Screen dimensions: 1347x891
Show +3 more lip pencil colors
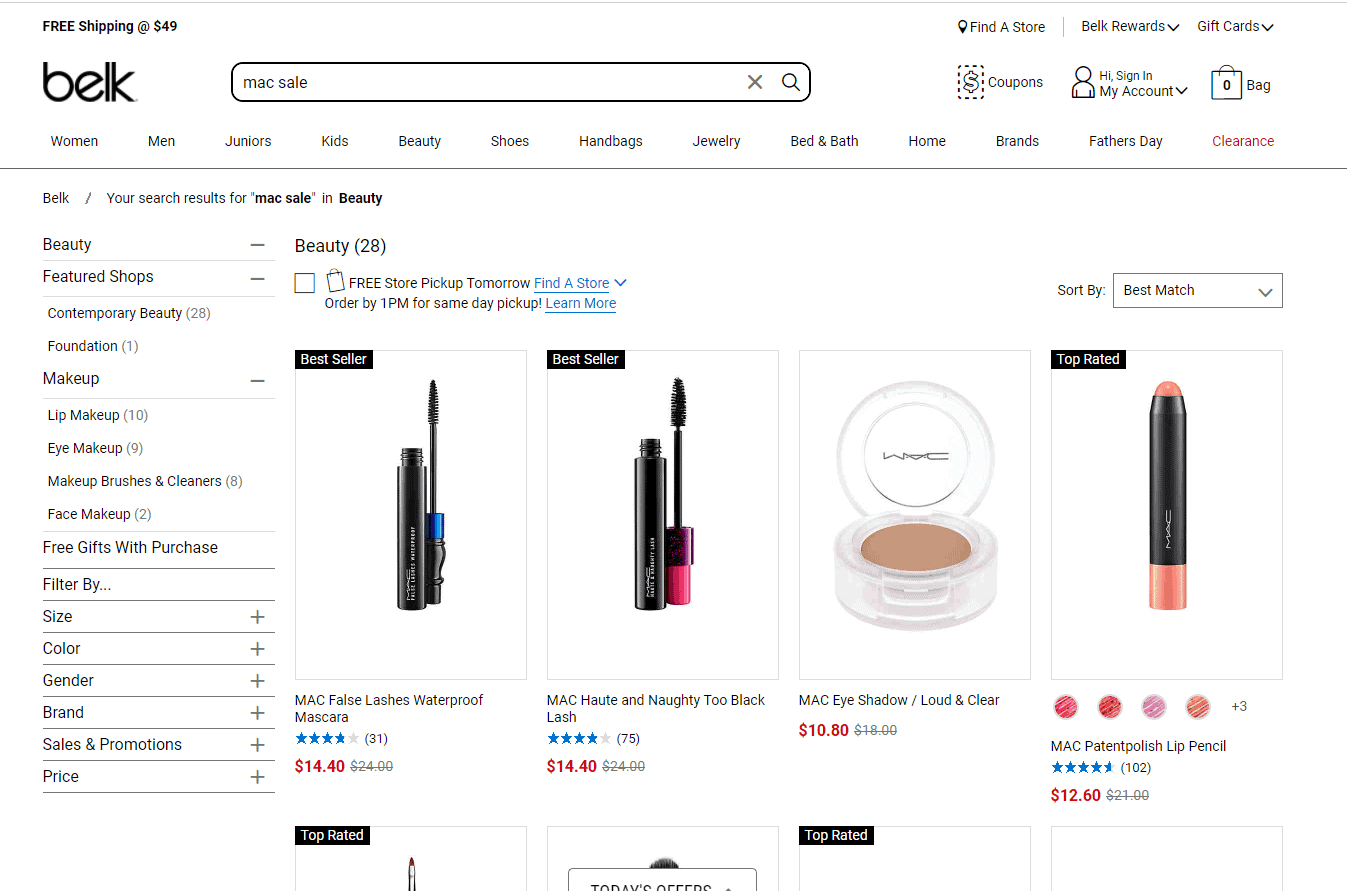[1239, 707]
